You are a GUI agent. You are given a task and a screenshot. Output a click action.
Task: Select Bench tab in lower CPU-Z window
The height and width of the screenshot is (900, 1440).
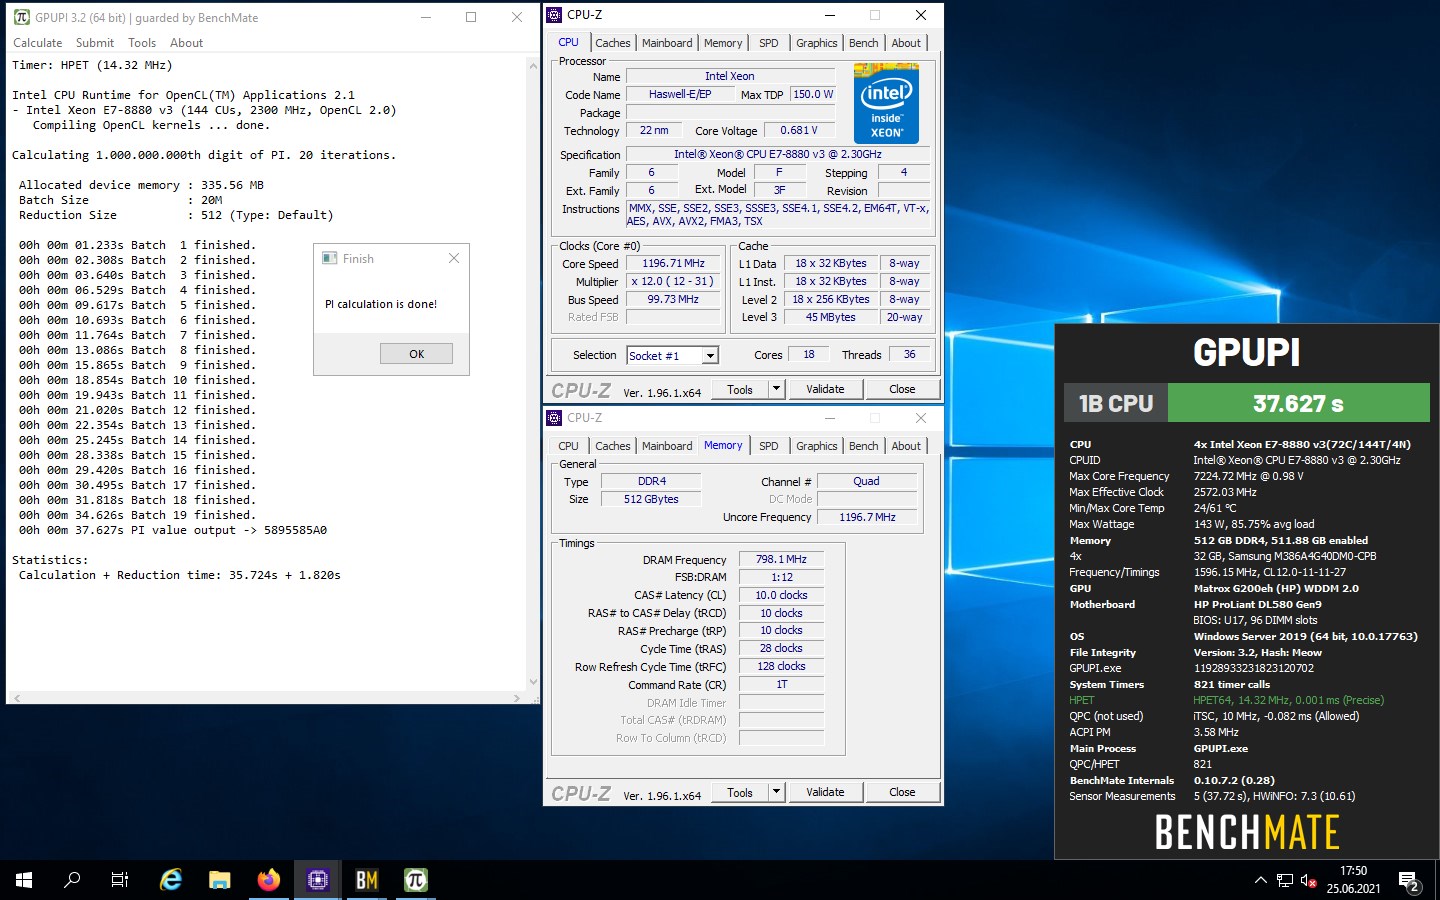pos(864,446)
